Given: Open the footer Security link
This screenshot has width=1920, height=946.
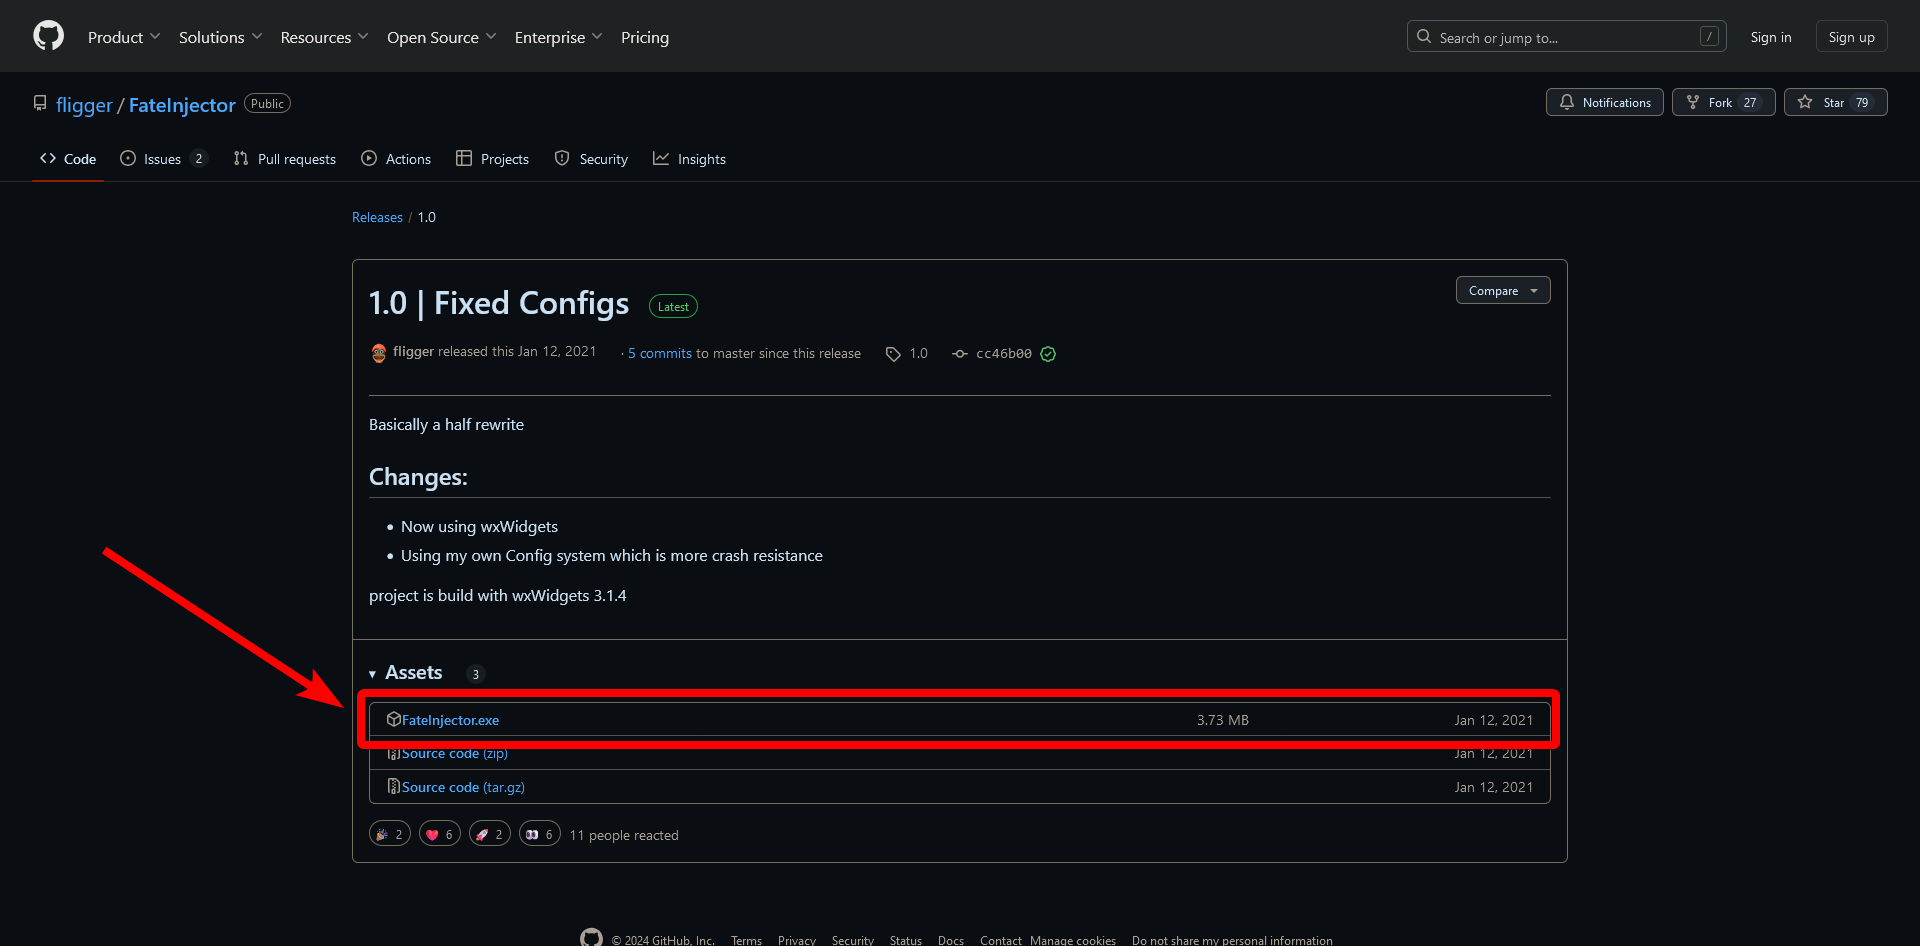Looking at the screenshot, I should pyautogui.click(x=853, y=940).
